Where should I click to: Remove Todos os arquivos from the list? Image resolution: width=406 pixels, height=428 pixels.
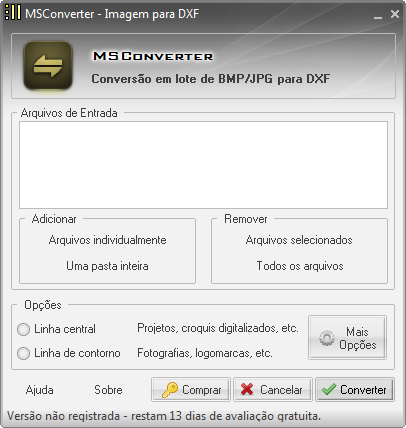pos(300,266)
